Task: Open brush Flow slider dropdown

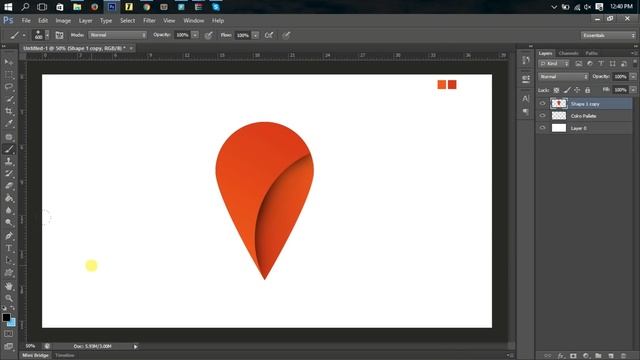Action: (x=256, y=35)
